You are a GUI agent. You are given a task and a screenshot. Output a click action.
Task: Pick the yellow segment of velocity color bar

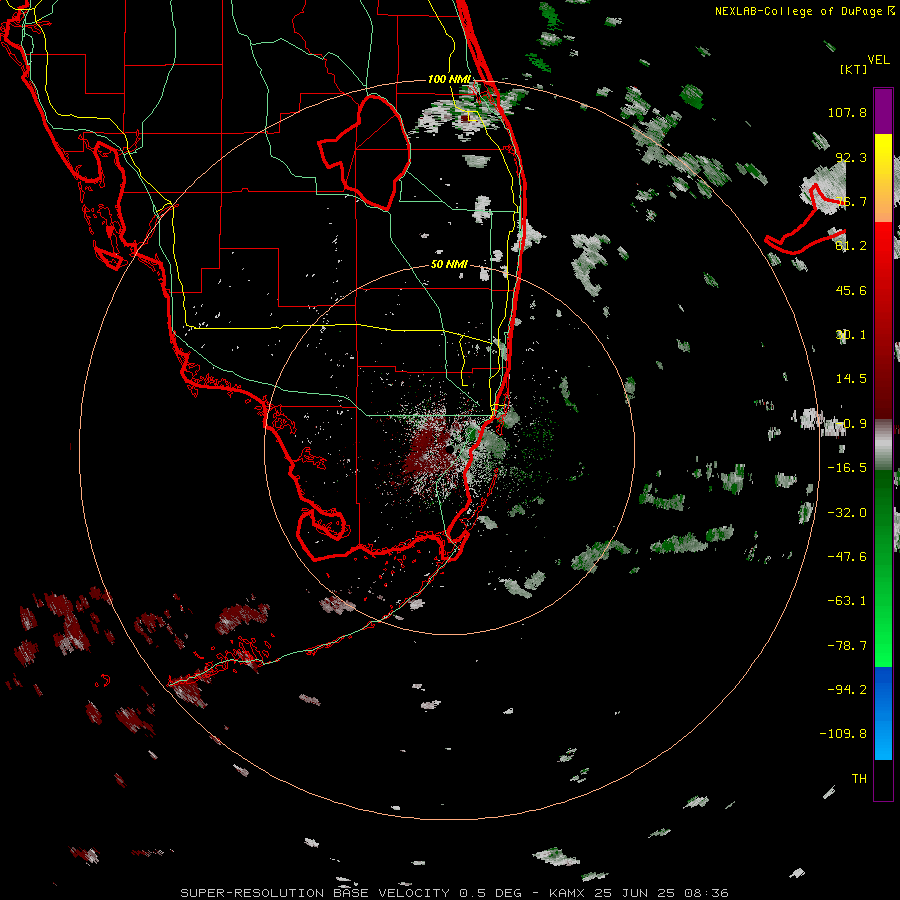click(883, 152)
